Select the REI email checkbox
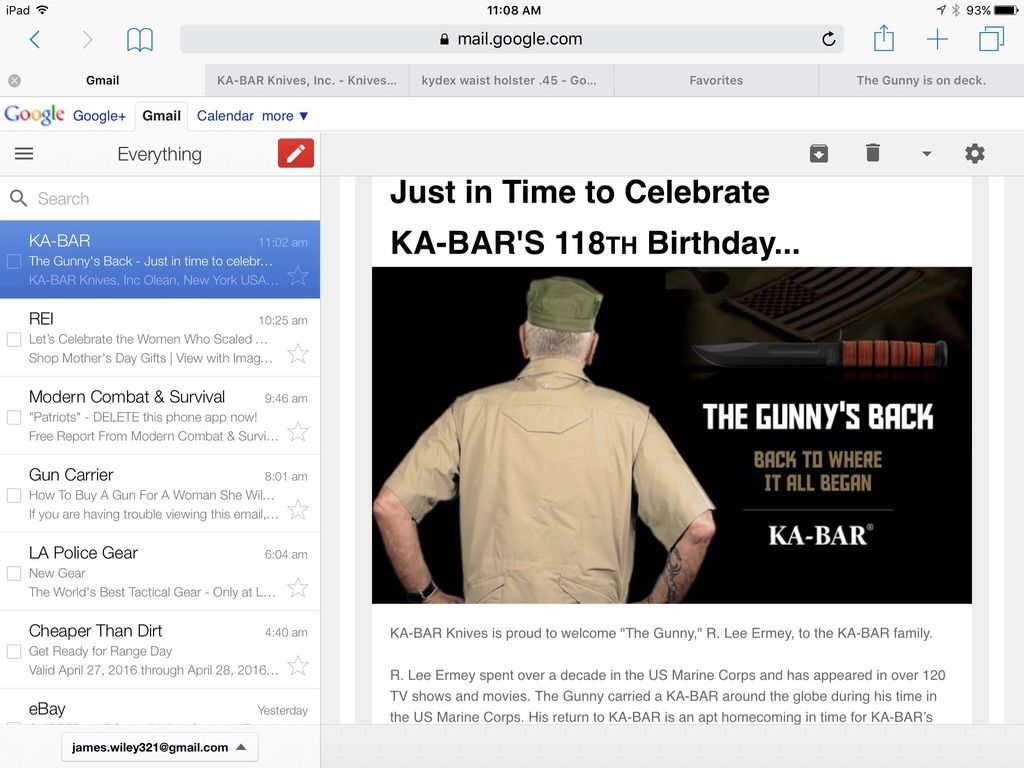1024x768 pixels. click(14, 340)
